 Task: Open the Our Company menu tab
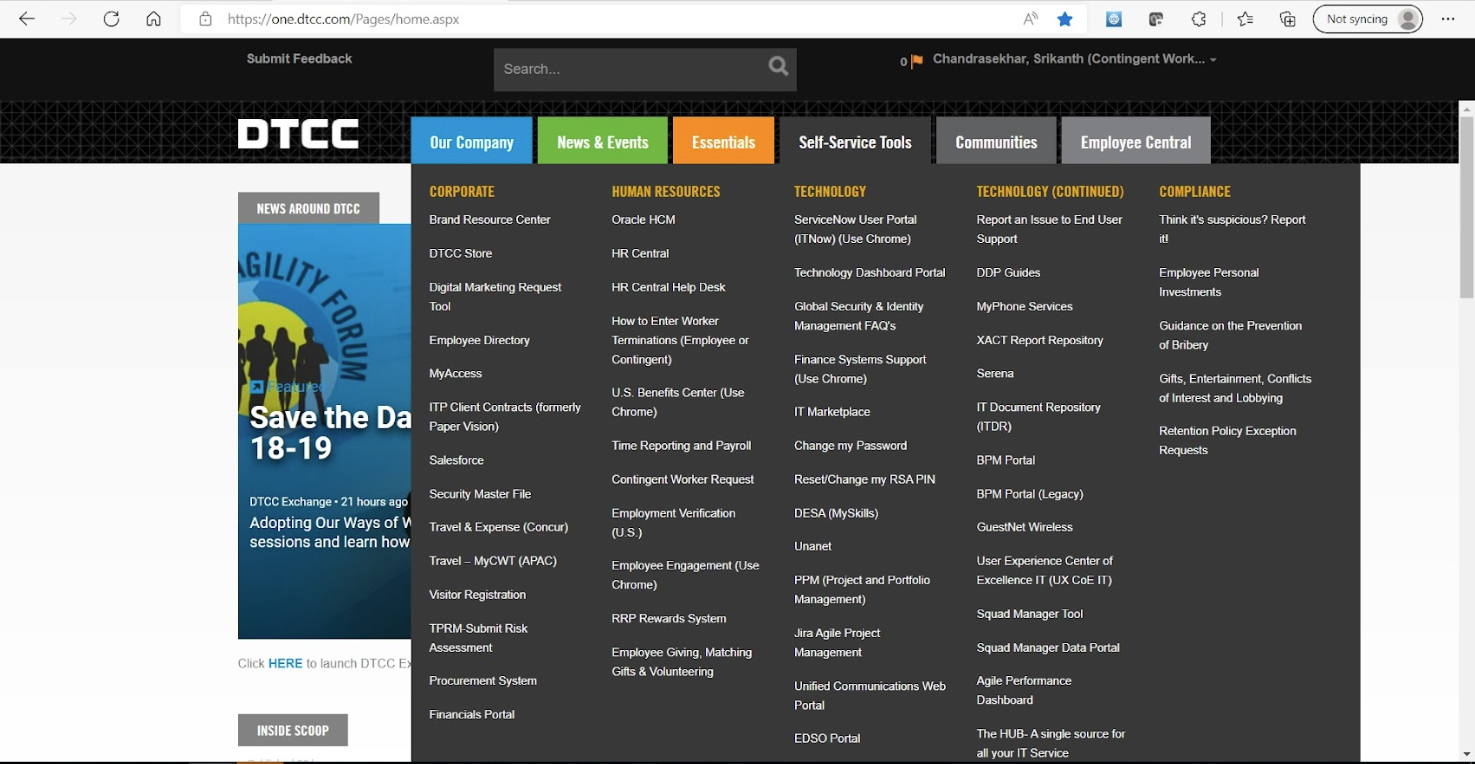[x=471, y=141]
